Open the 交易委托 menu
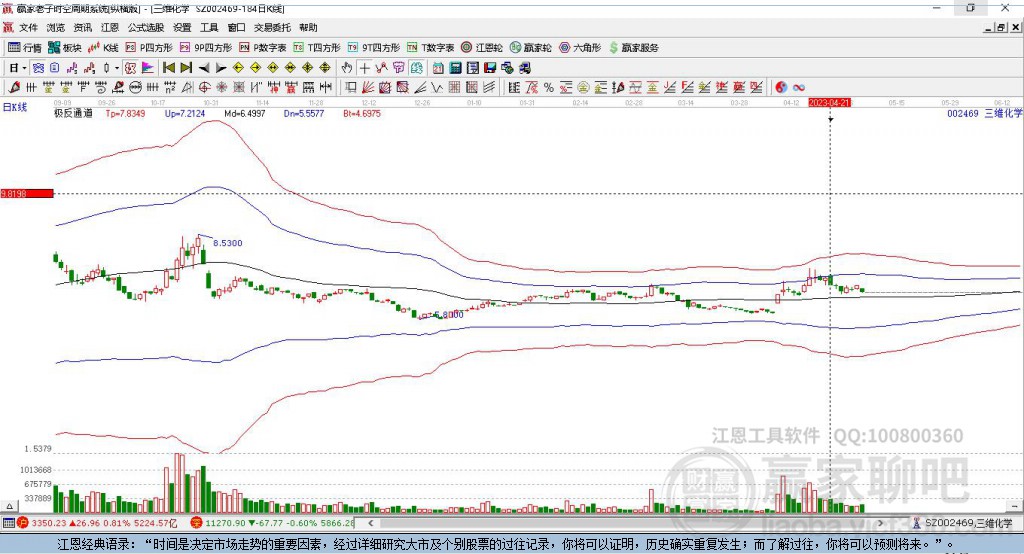Image resolution: width=1024 pixels, height=554 pixels. tap(272, 27)
